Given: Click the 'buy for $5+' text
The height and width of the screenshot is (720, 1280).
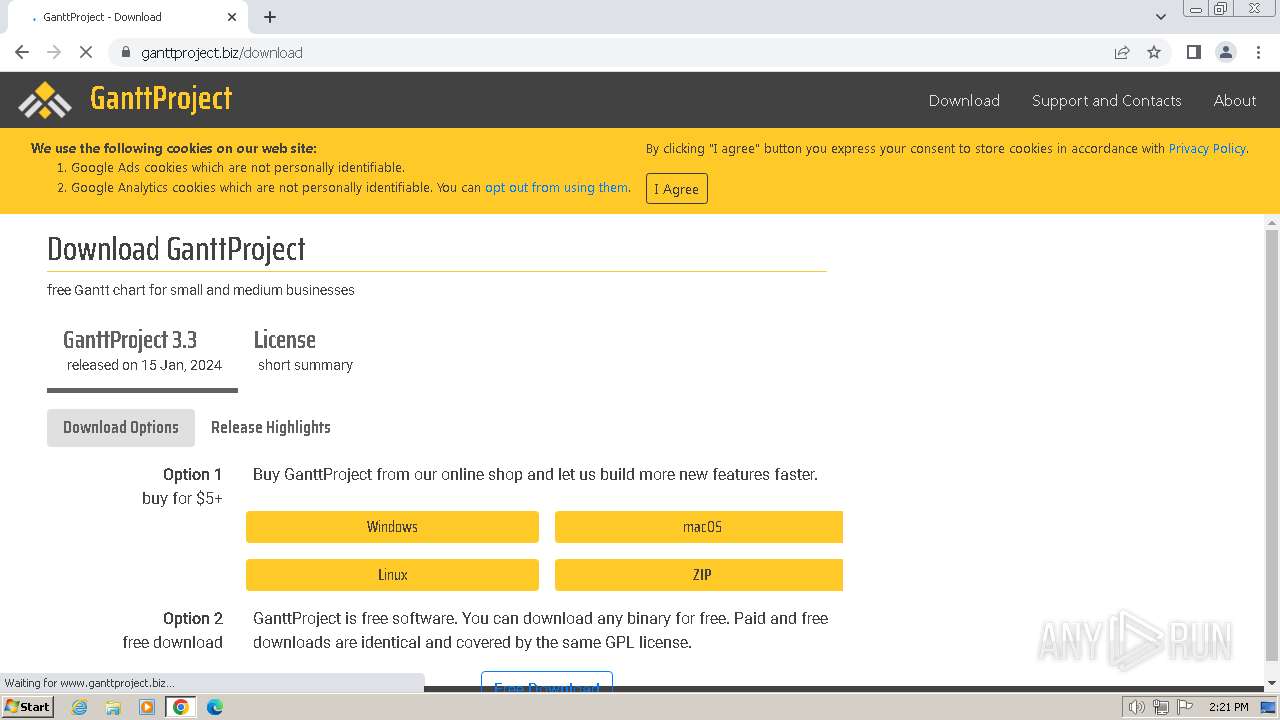Looking at the screenshot, I should point(182,498).
